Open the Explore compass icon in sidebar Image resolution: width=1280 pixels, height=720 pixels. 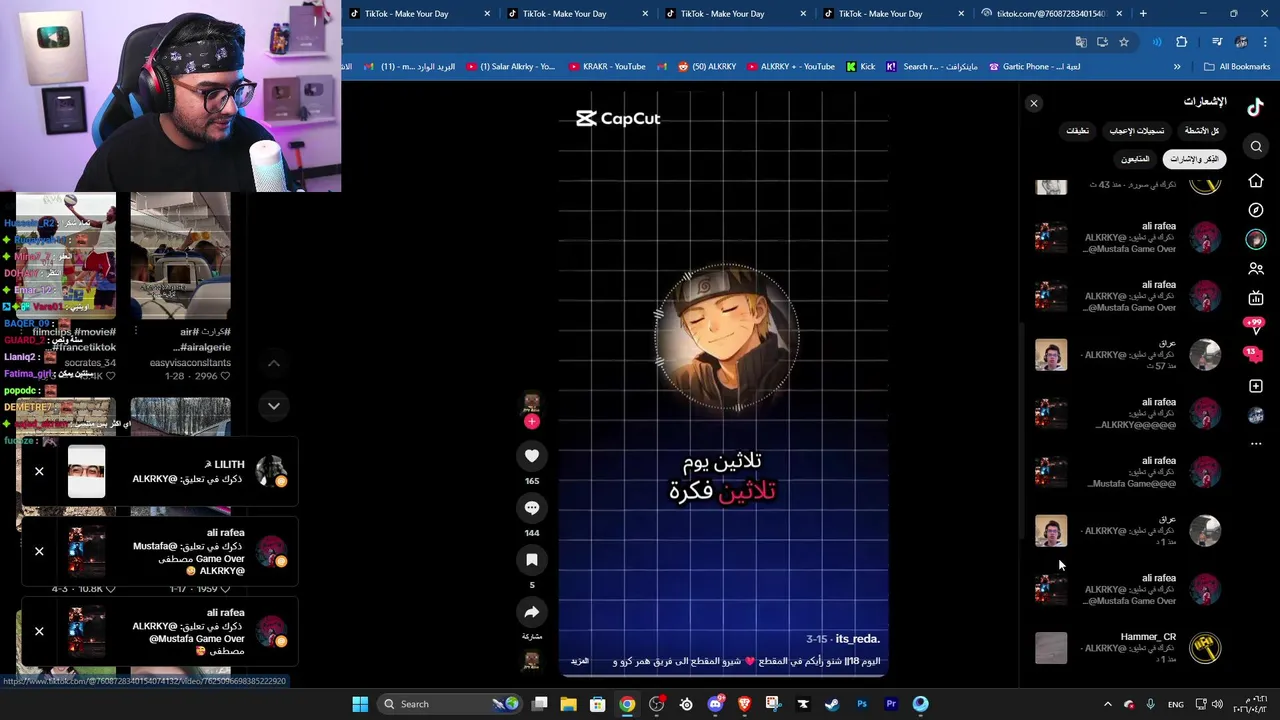(1256, 210)
